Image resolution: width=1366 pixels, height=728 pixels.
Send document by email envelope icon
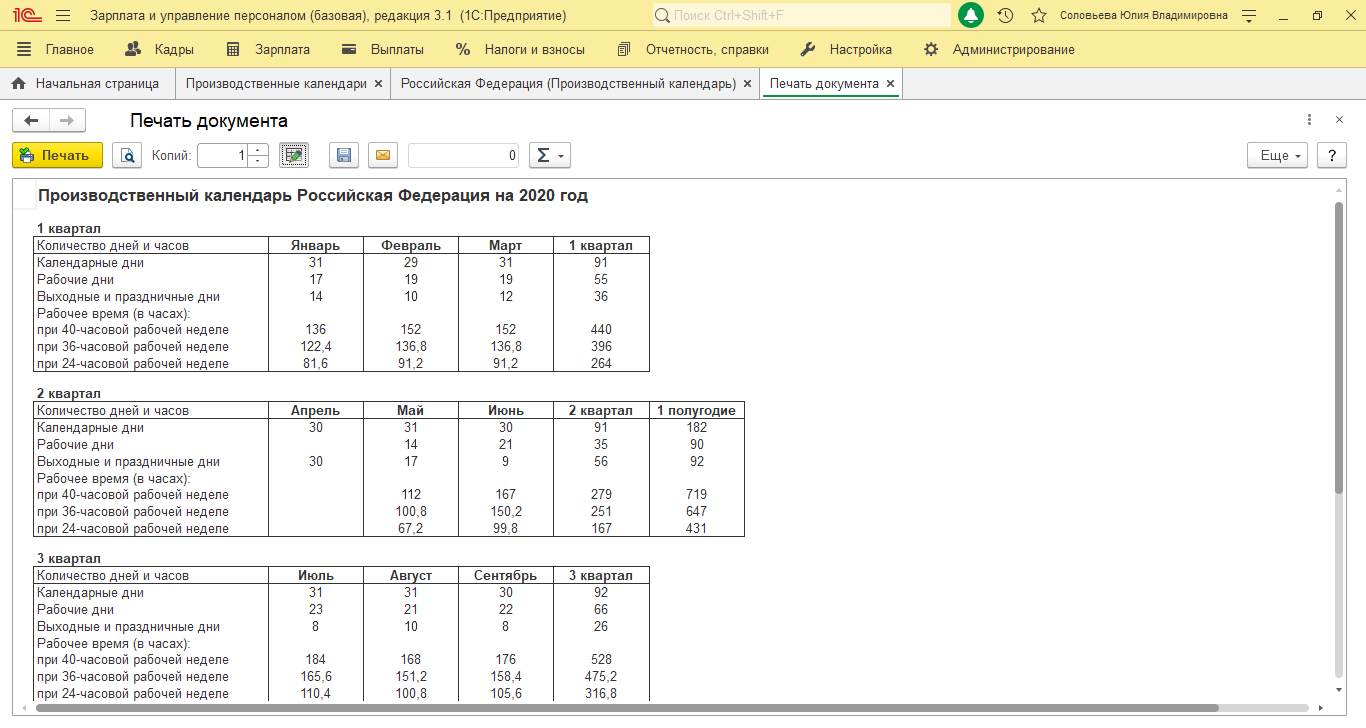(x=382, y=155)
